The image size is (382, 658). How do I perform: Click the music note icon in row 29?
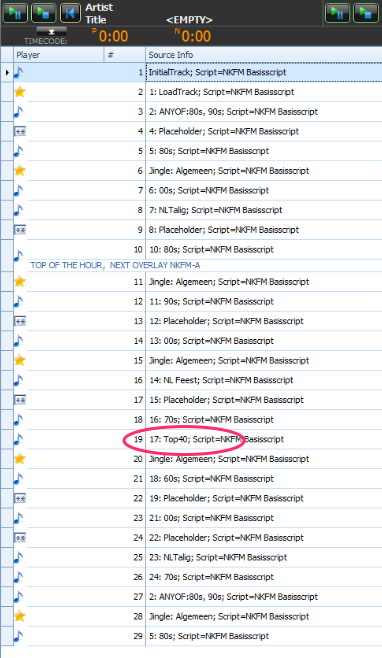coord(19,636)
